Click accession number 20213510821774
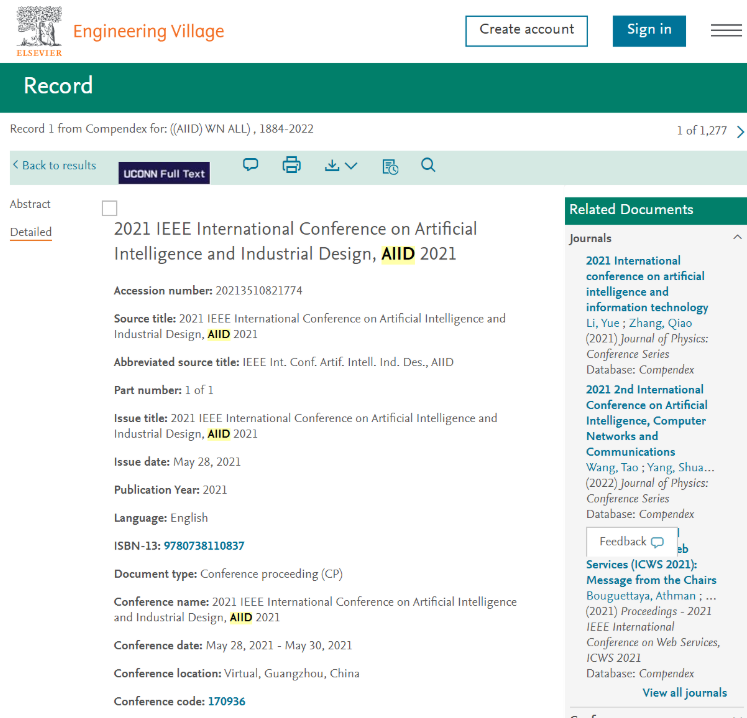747x718 pixels. point(259,291)
